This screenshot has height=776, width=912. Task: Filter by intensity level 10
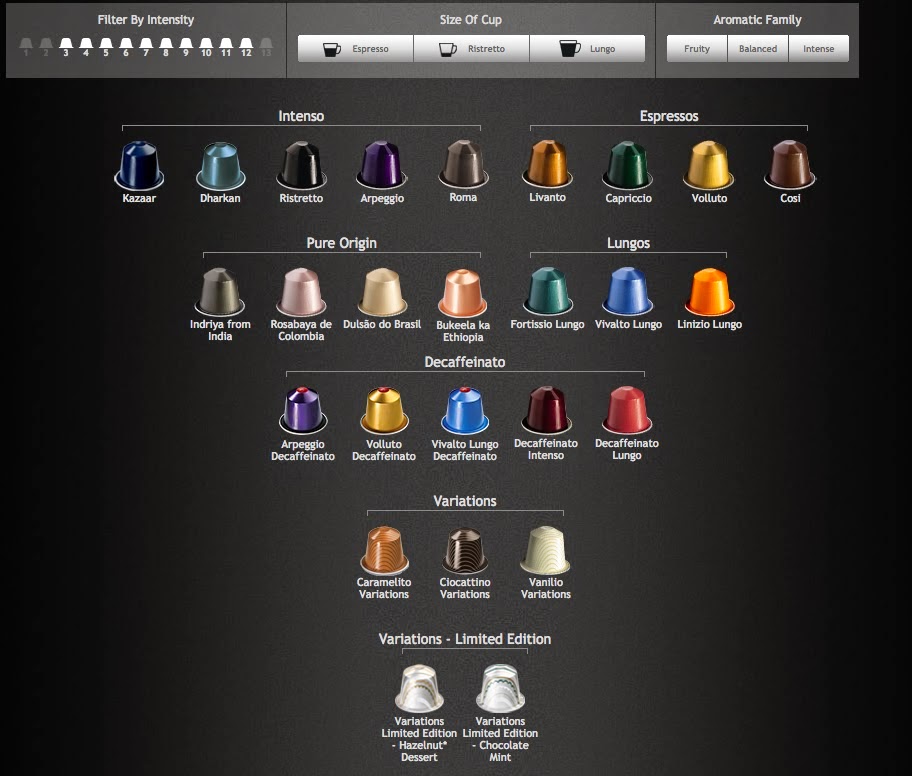click(x=206, y=47)
